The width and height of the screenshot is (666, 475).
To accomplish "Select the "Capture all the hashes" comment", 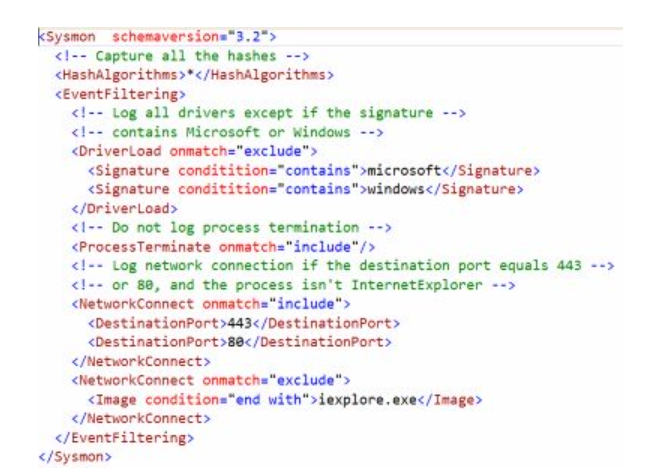I will point(182,56).
